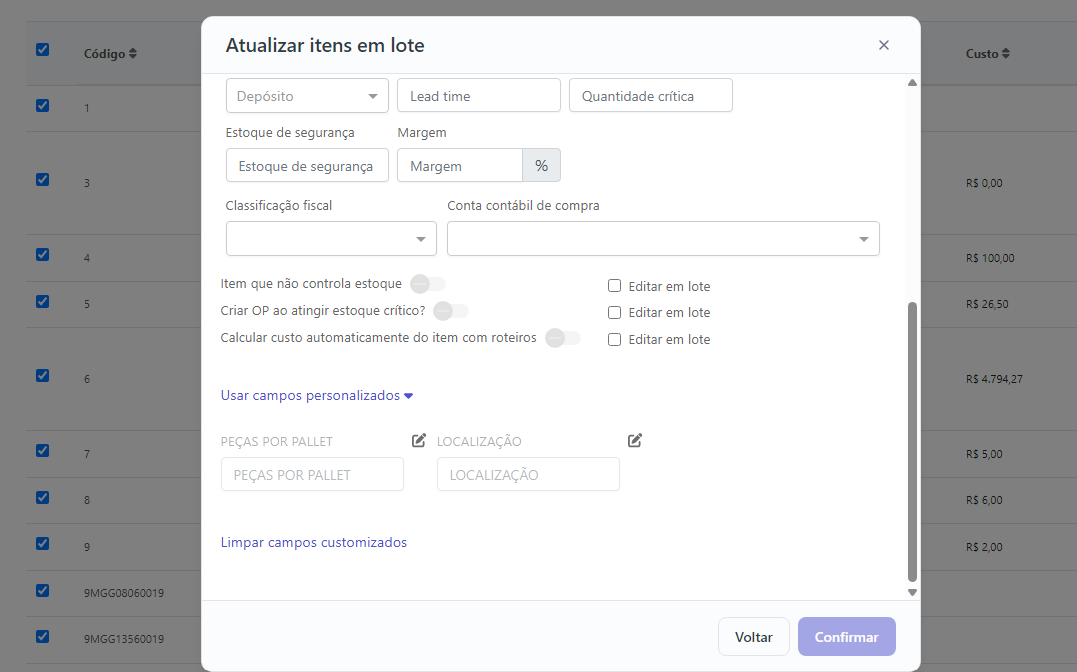Toggle 'Calcular custo automaticamente' switch
This screenshot has width=1077, height=672.
point(563,338)
